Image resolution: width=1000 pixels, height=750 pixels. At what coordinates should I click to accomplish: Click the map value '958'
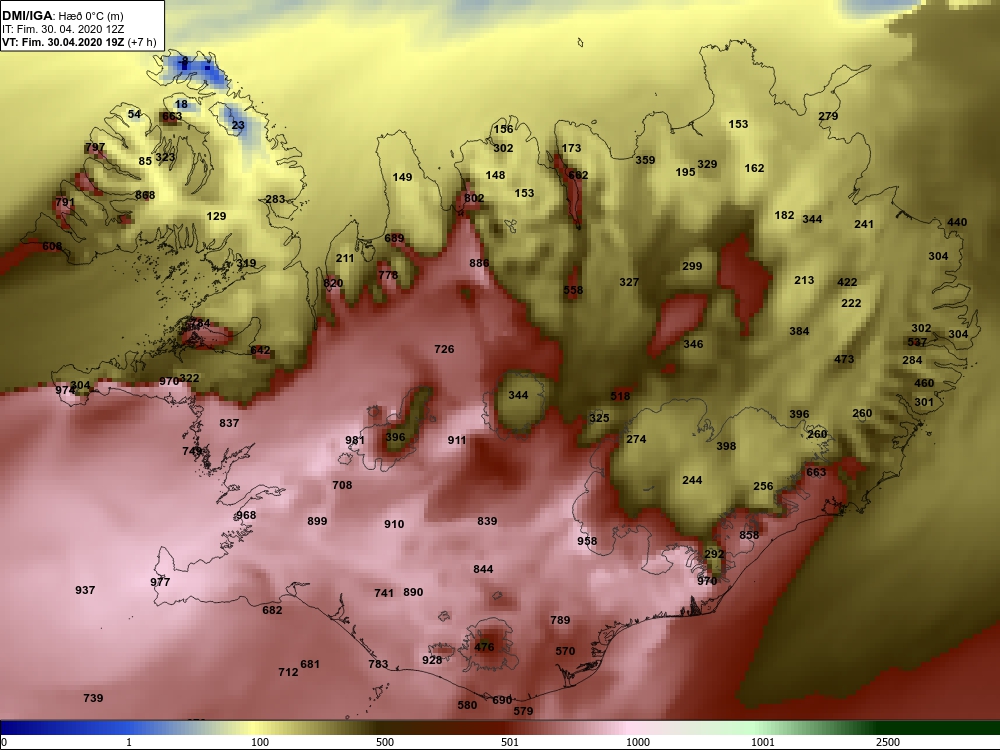point(587,541)
